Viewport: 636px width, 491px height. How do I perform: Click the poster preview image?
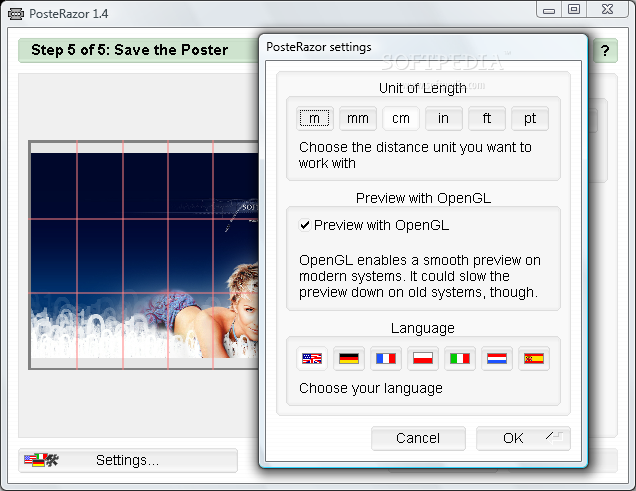144,255
